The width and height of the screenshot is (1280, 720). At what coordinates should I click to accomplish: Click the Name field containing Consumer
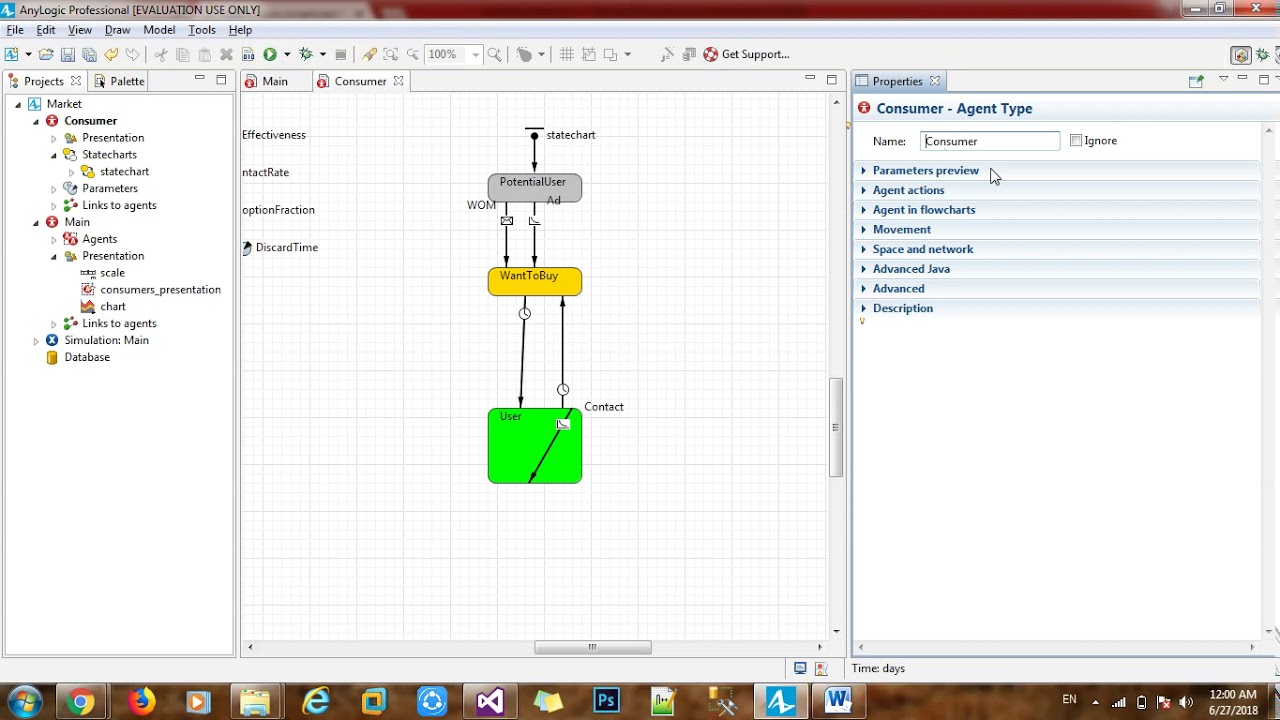(990, 141)
